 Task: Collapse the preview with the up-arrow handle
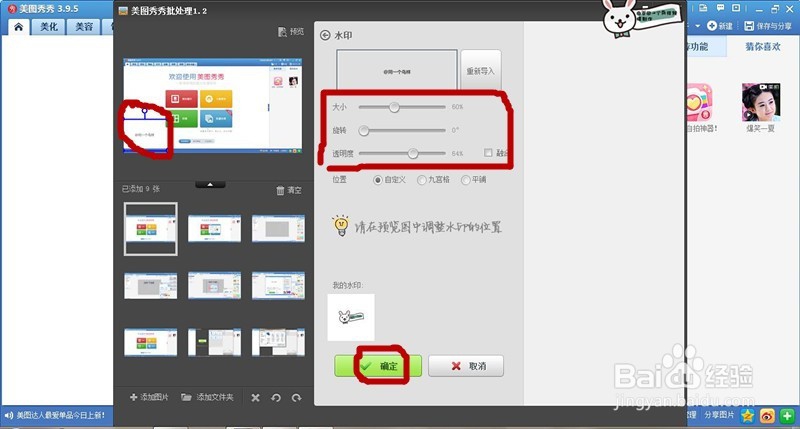pyautogui.click(x=210, y=185)
